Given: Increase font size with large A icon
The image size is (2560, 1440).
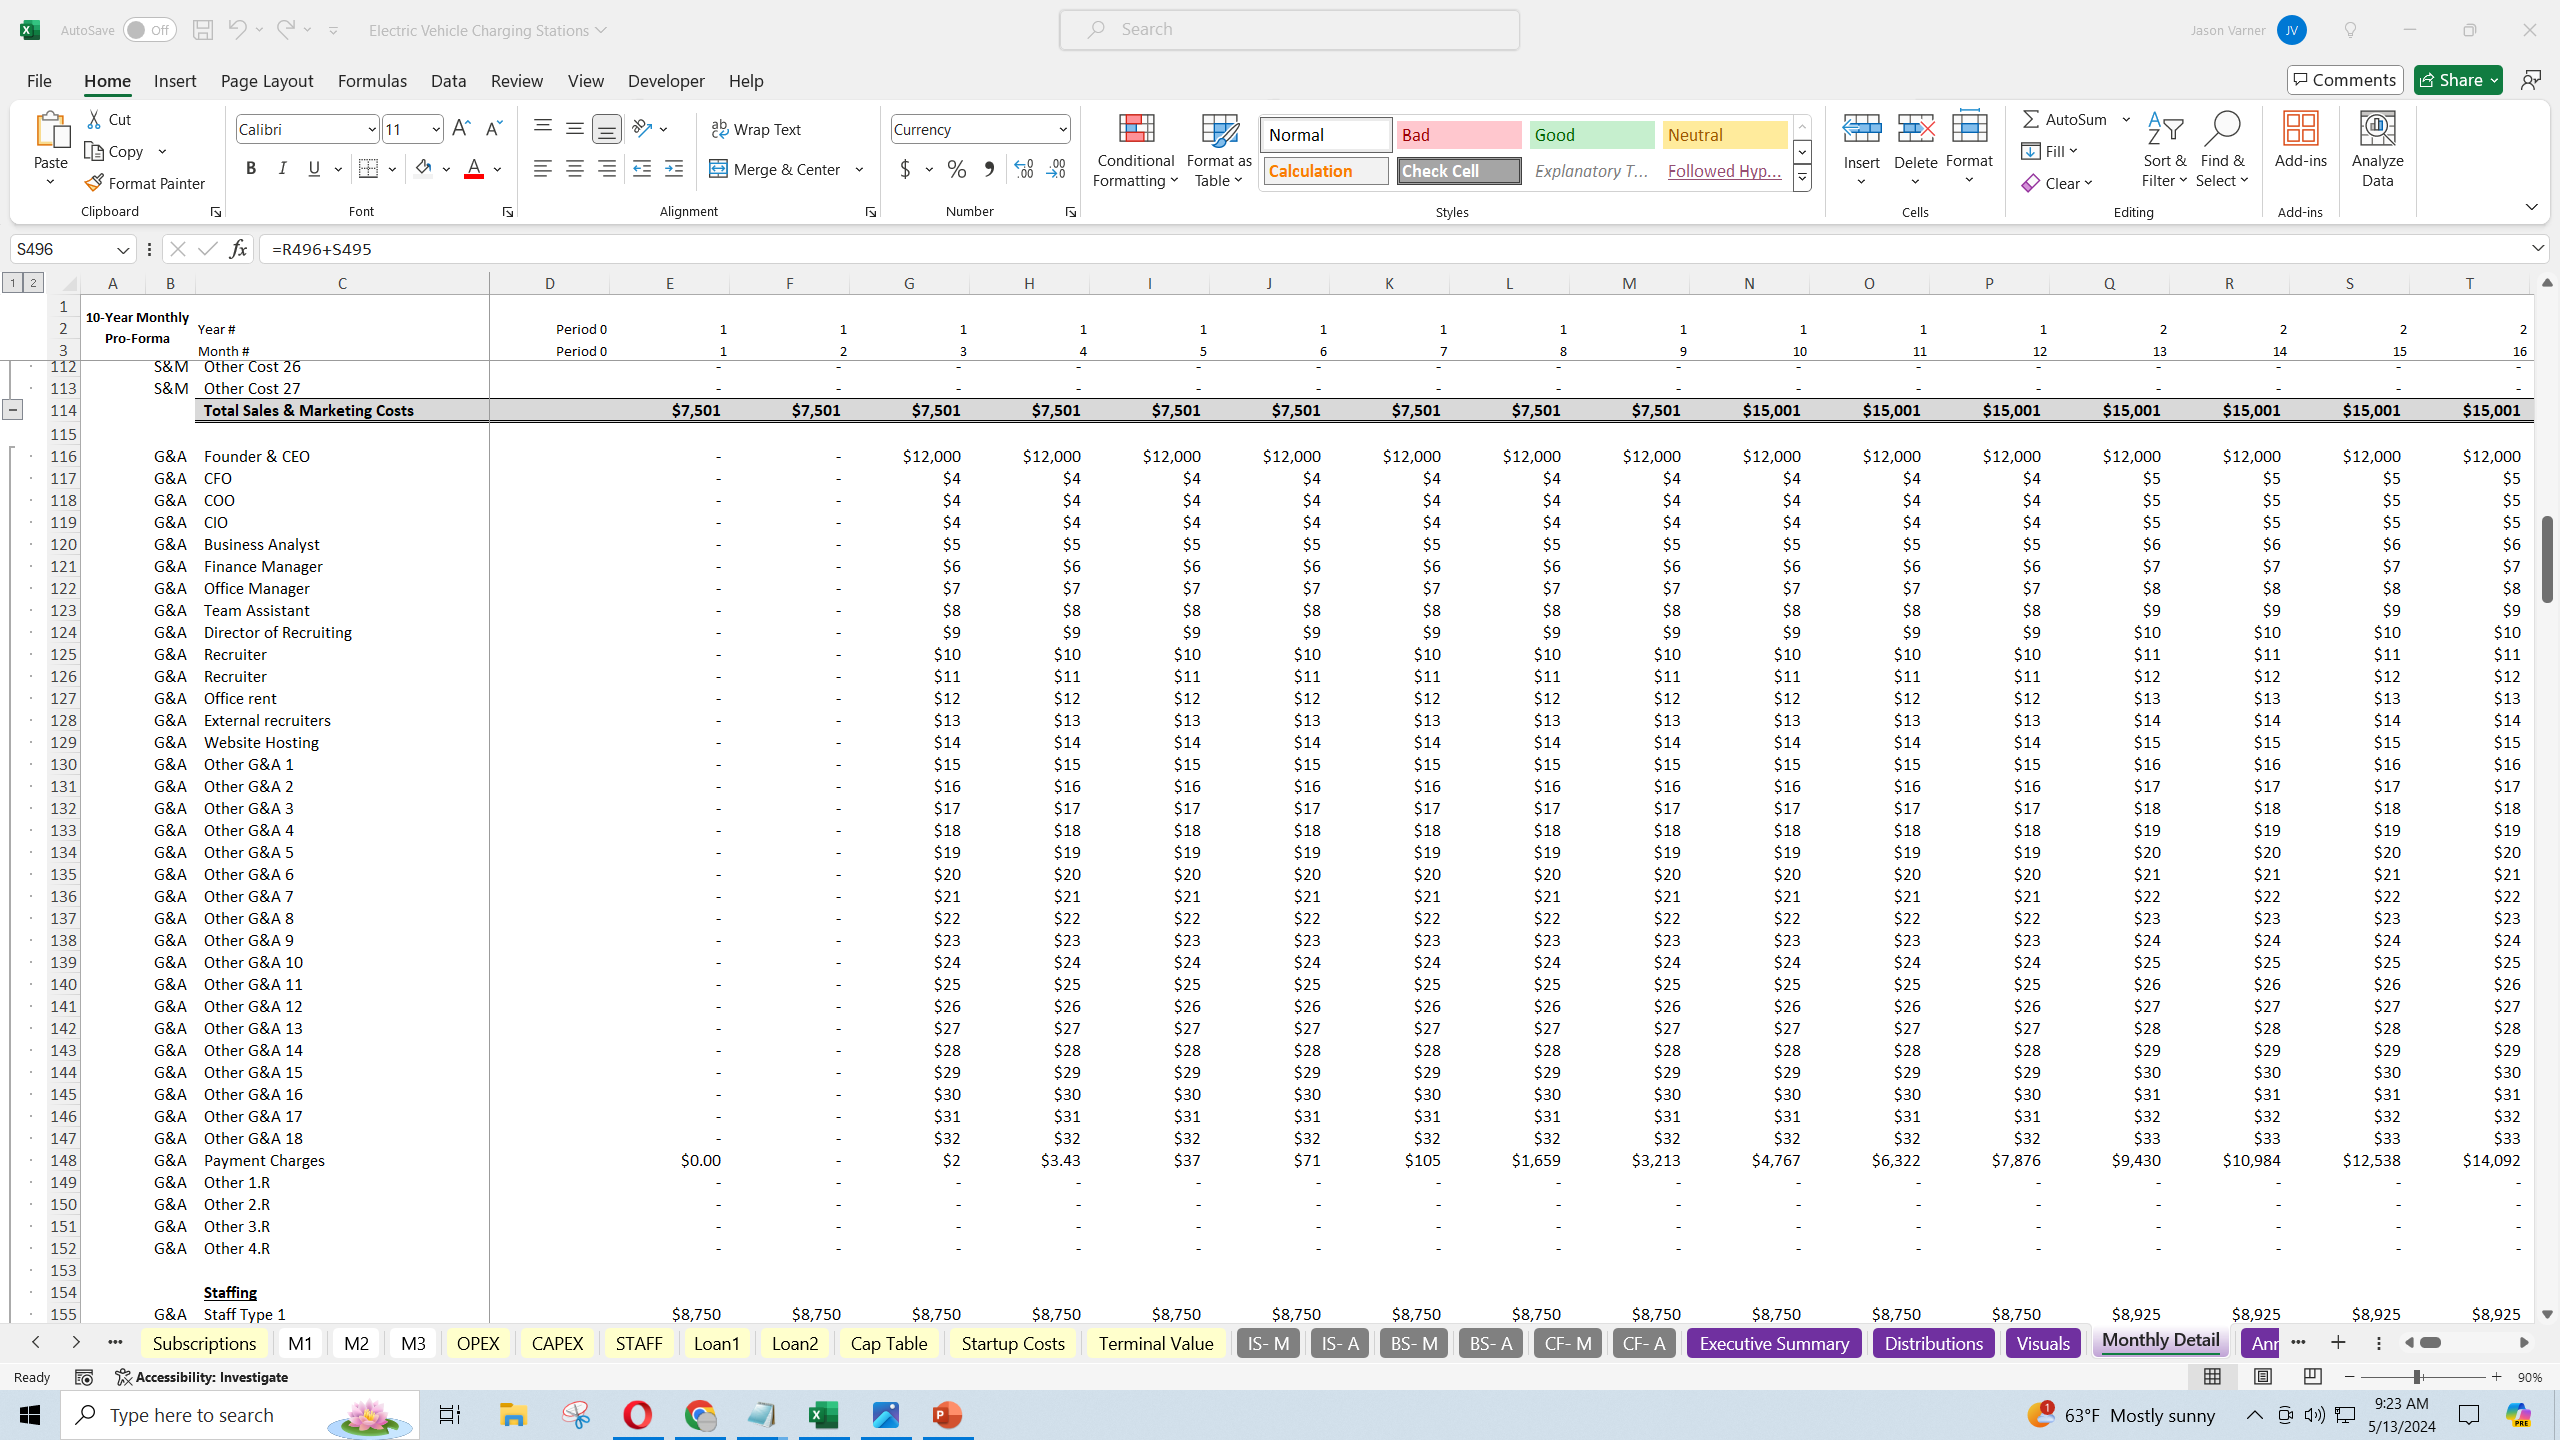Looking at the screenshot, I should (461, 129).
